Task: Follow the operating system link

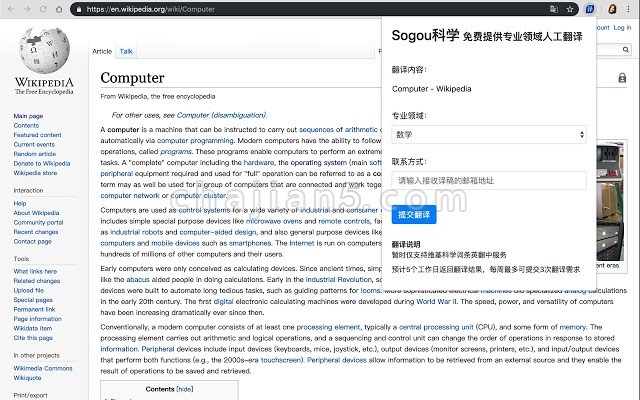Action: pyautogui.click(x=318, y=162)
